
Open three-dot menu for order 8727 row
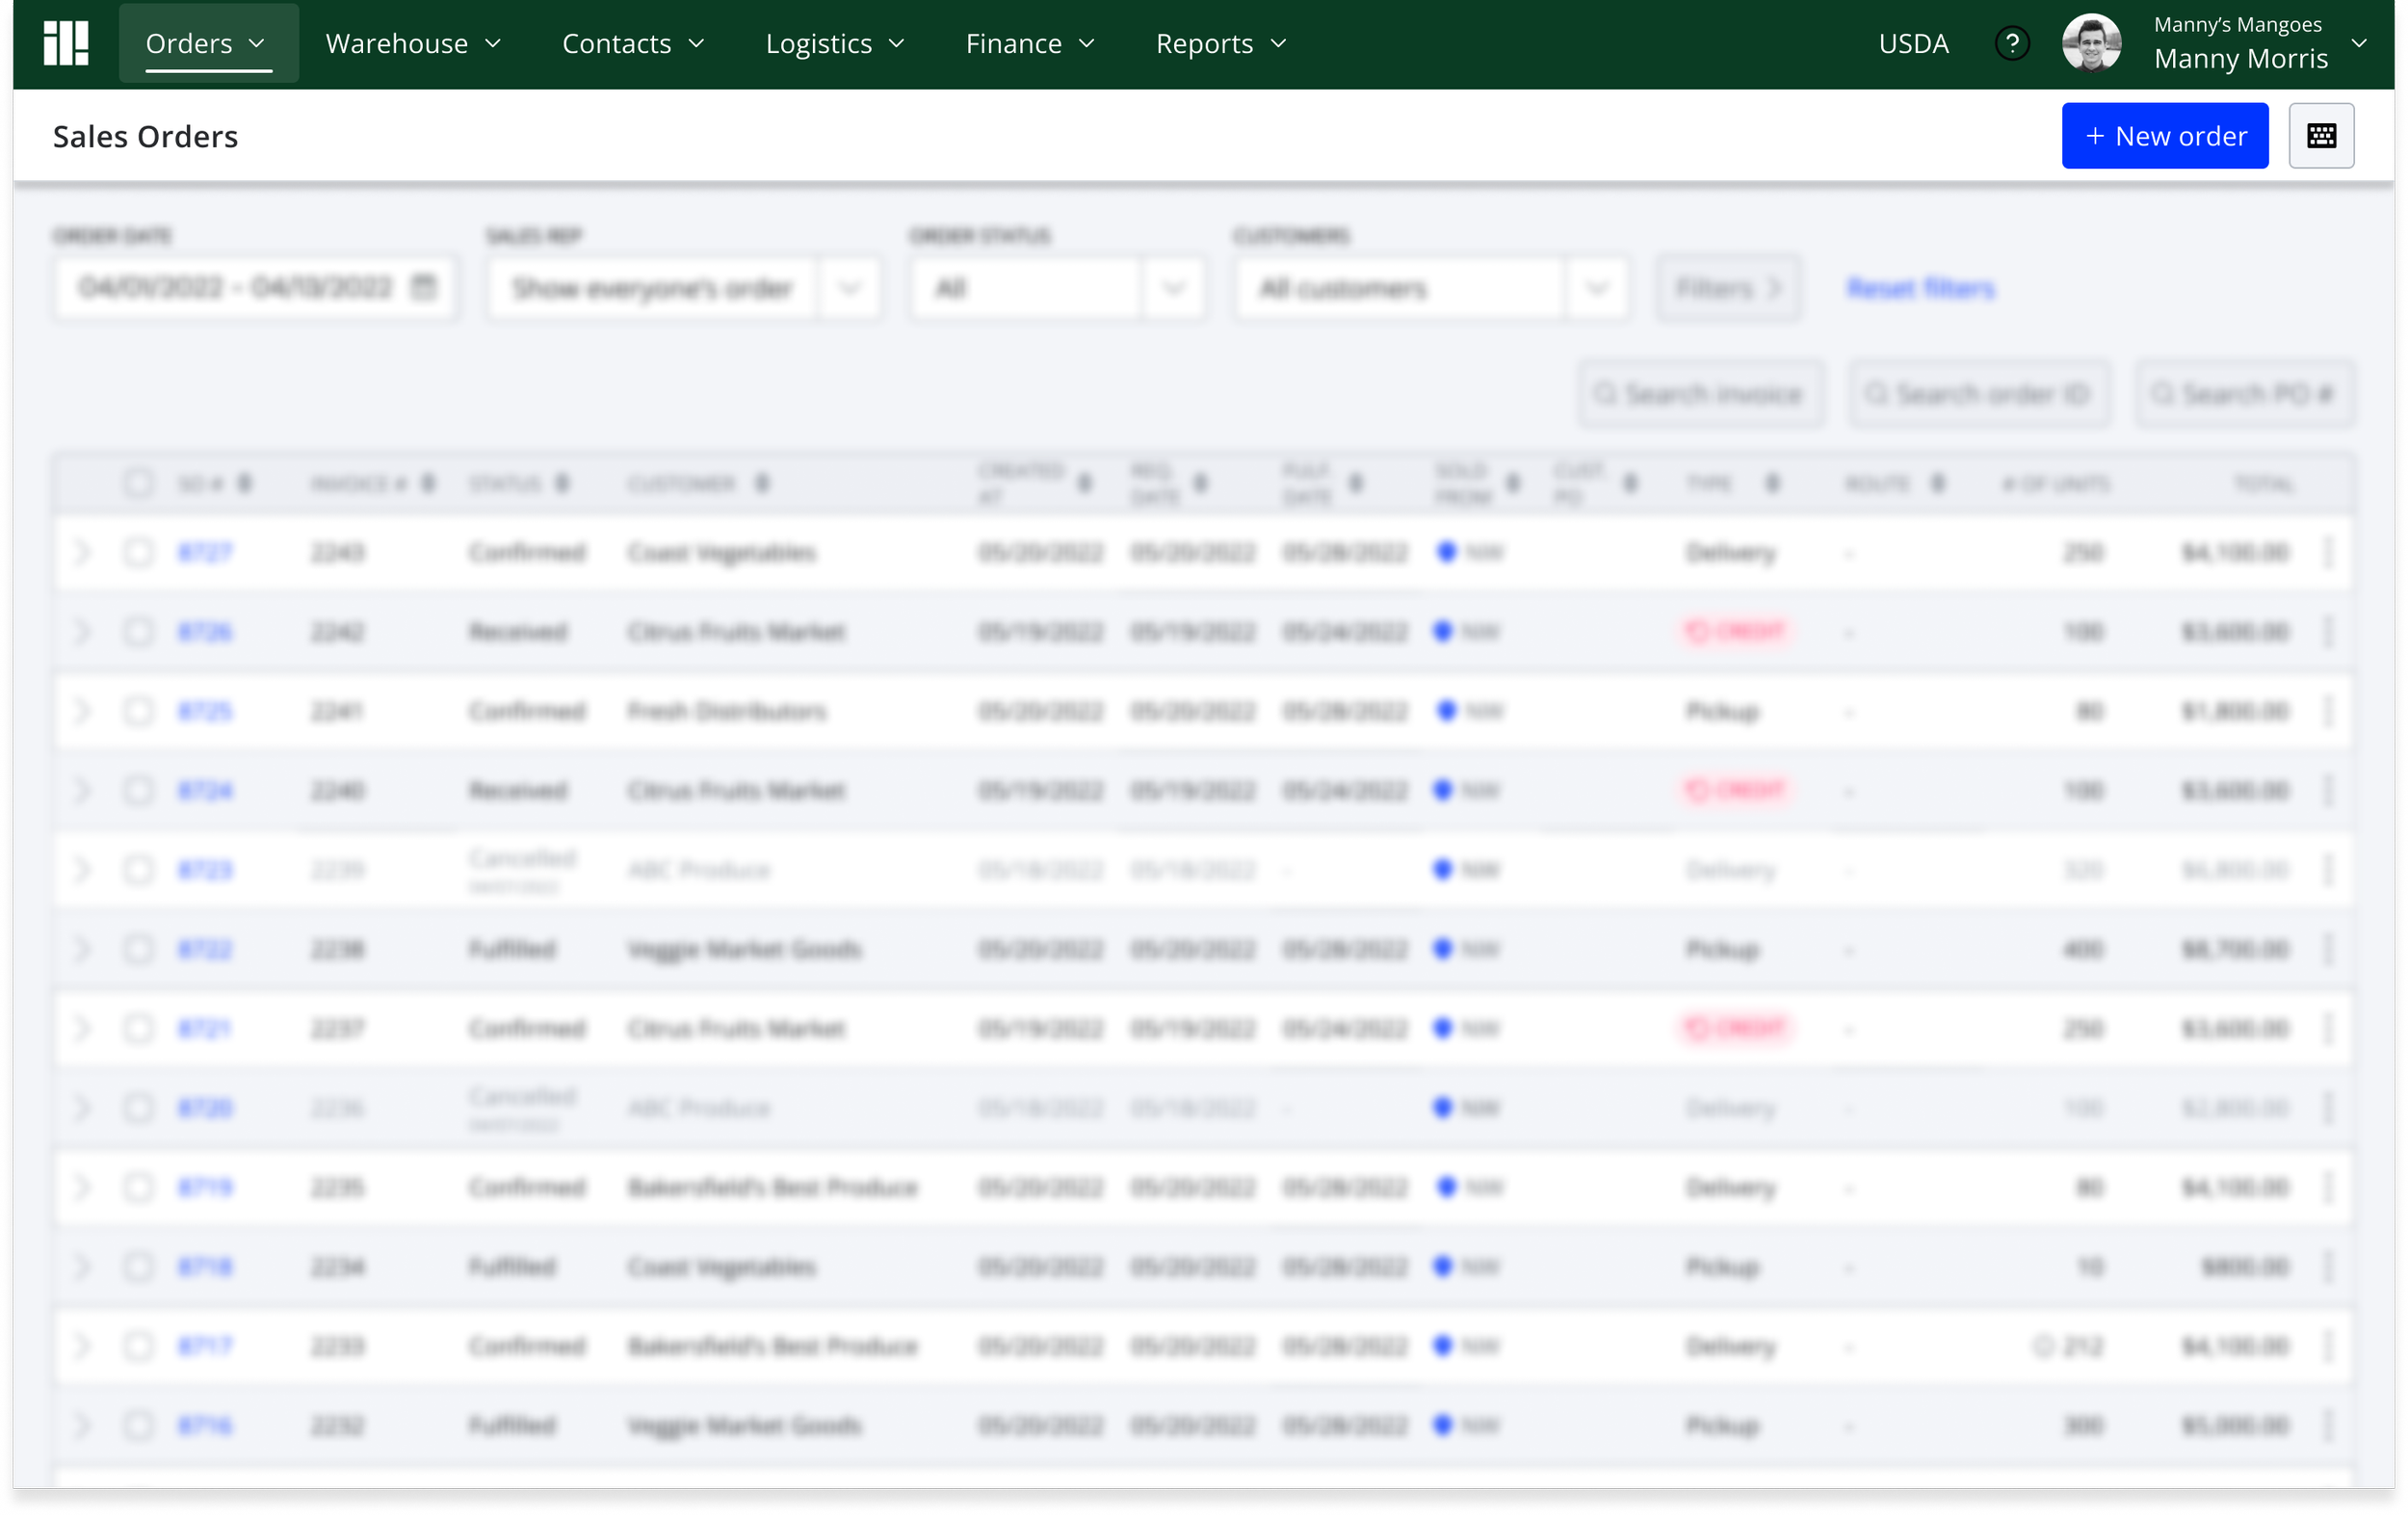2327,552
